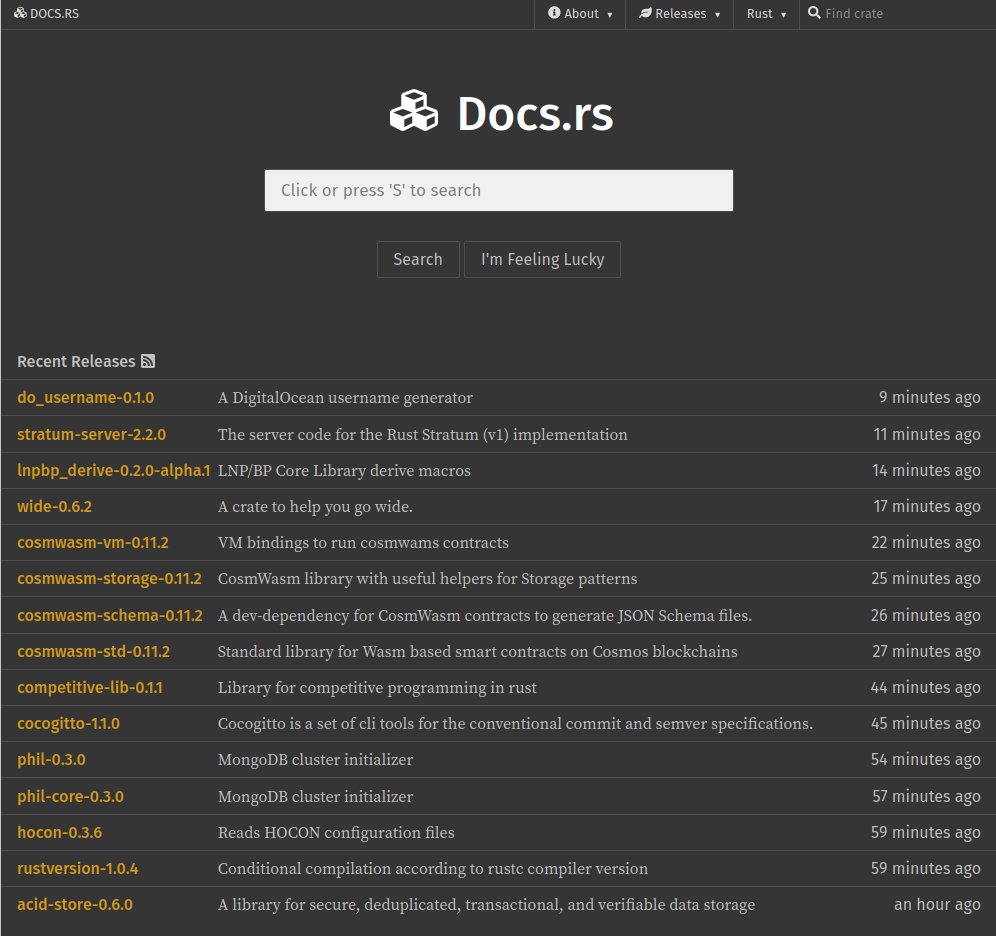Open cosmwasm-storage-0.11.2 crate

[109, 578]
